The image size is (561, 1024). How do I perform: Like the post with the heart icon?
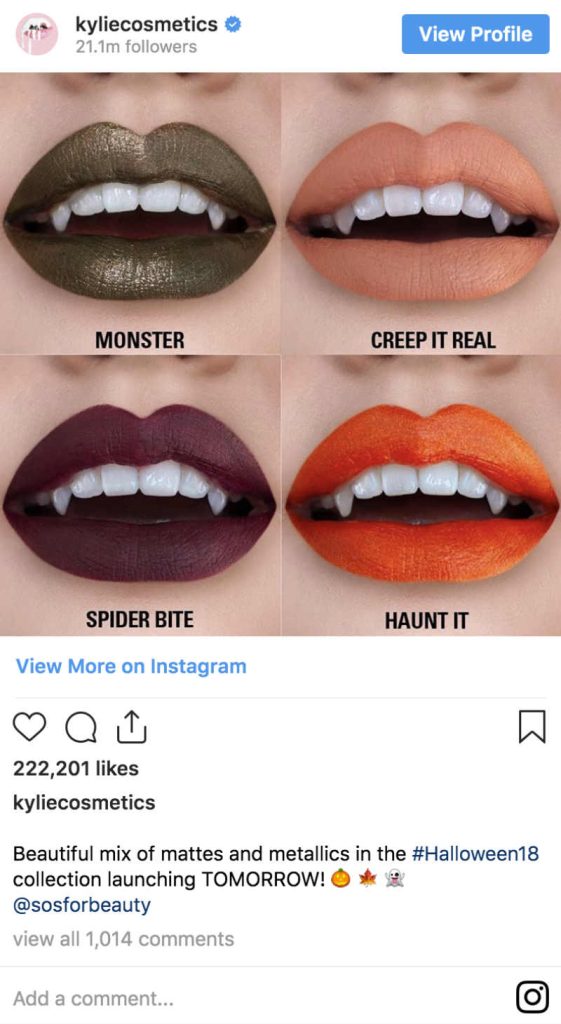click(29, 727)
